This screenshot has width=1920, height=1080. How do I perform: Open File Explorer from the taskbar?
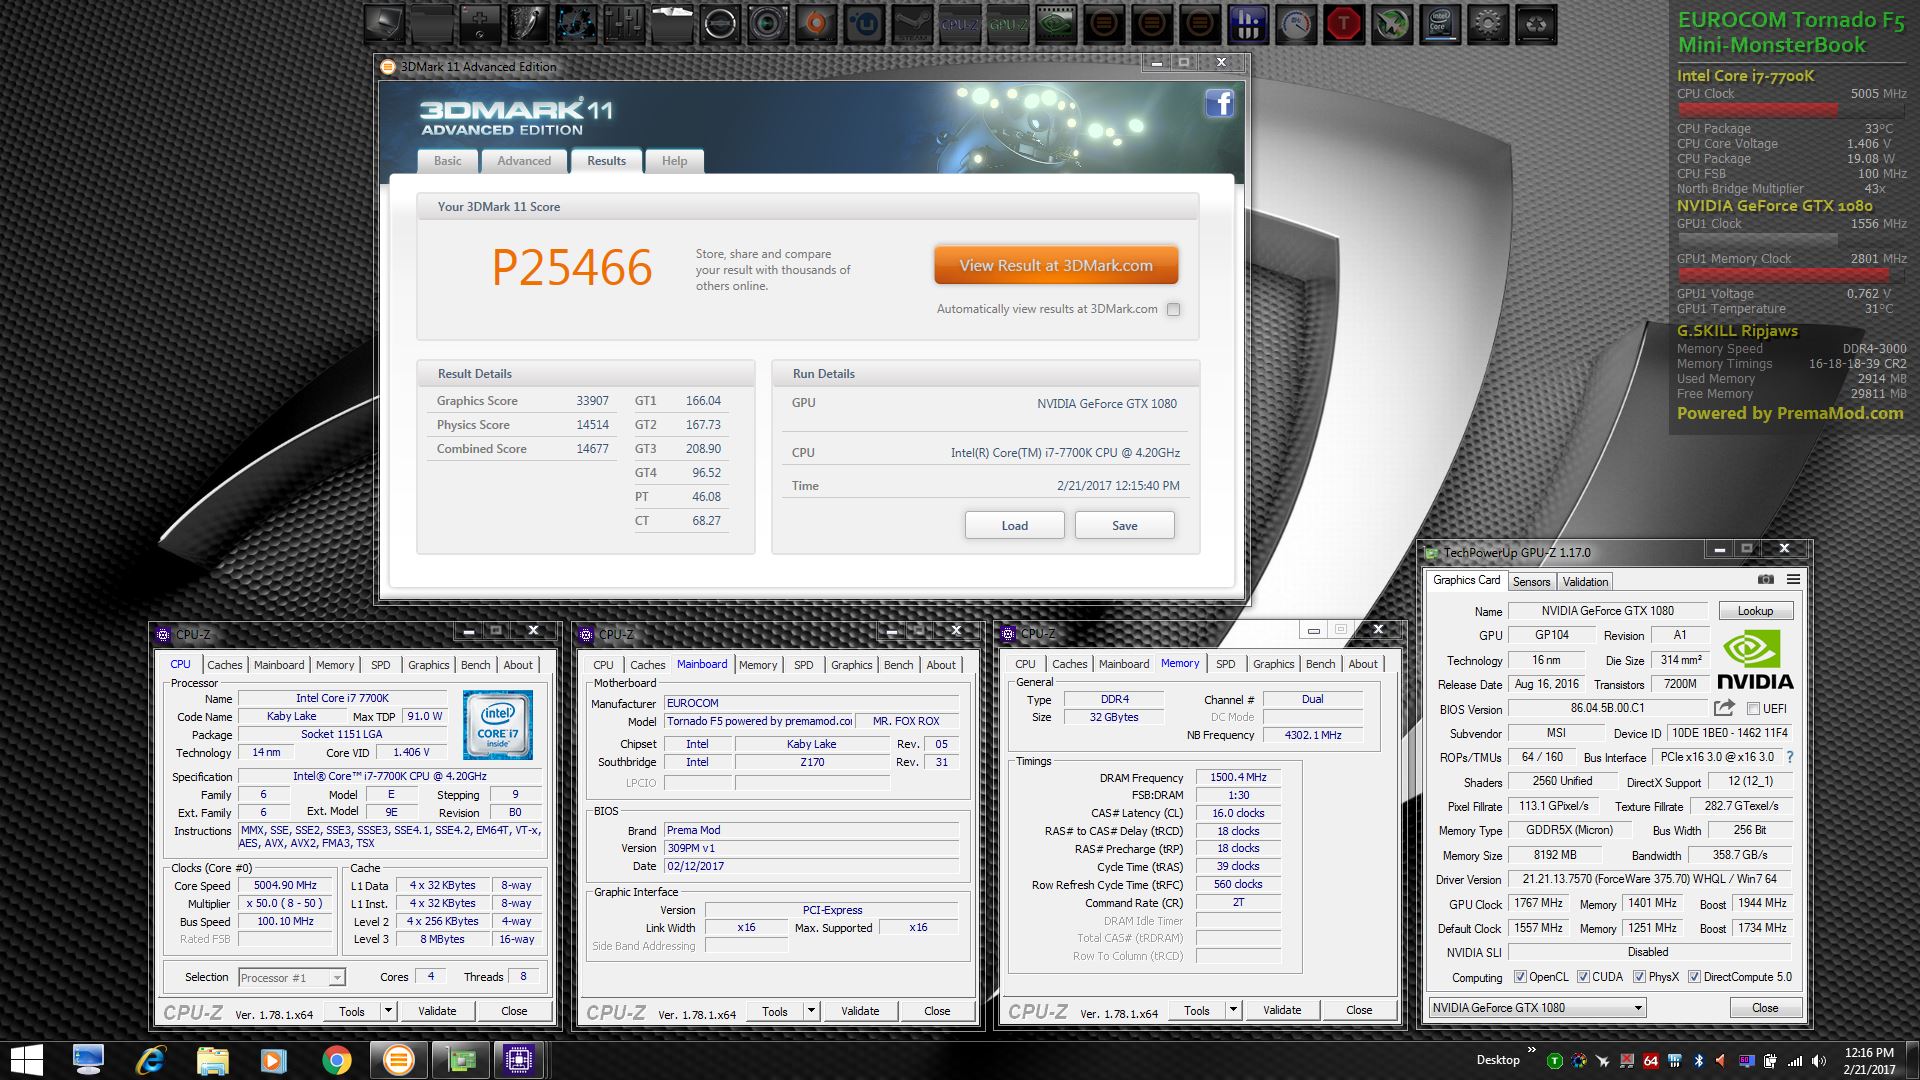[212, 1061]
